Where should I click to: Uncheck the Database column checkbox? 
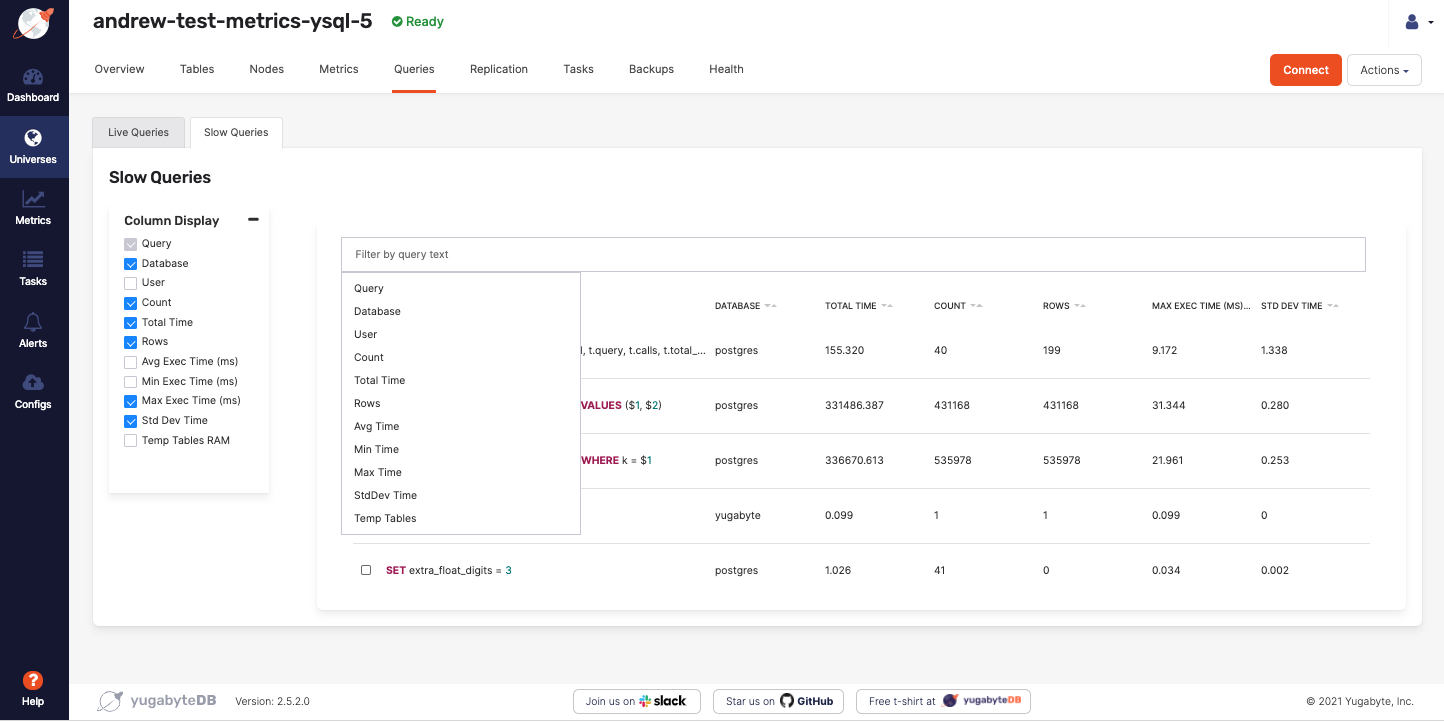[130, 264]
